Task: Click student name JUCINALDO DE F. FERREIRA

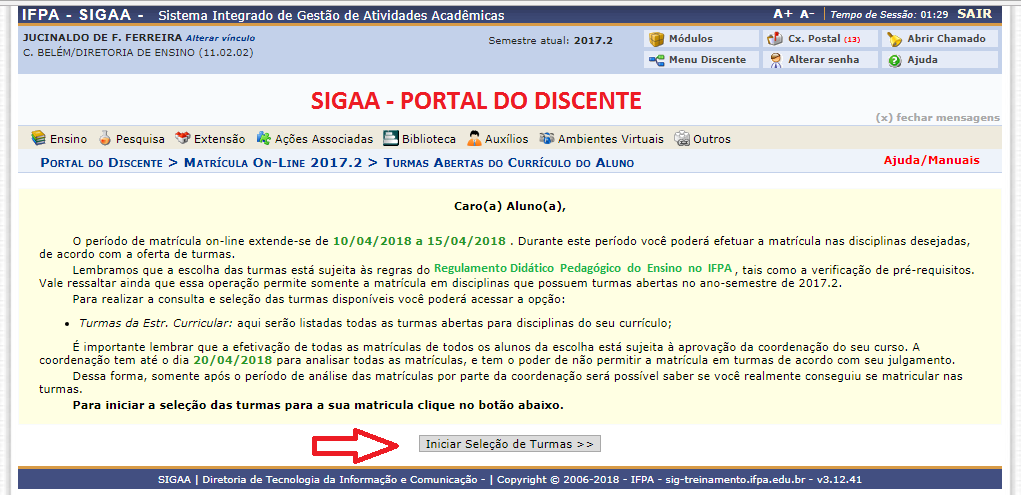Action: 103,38
